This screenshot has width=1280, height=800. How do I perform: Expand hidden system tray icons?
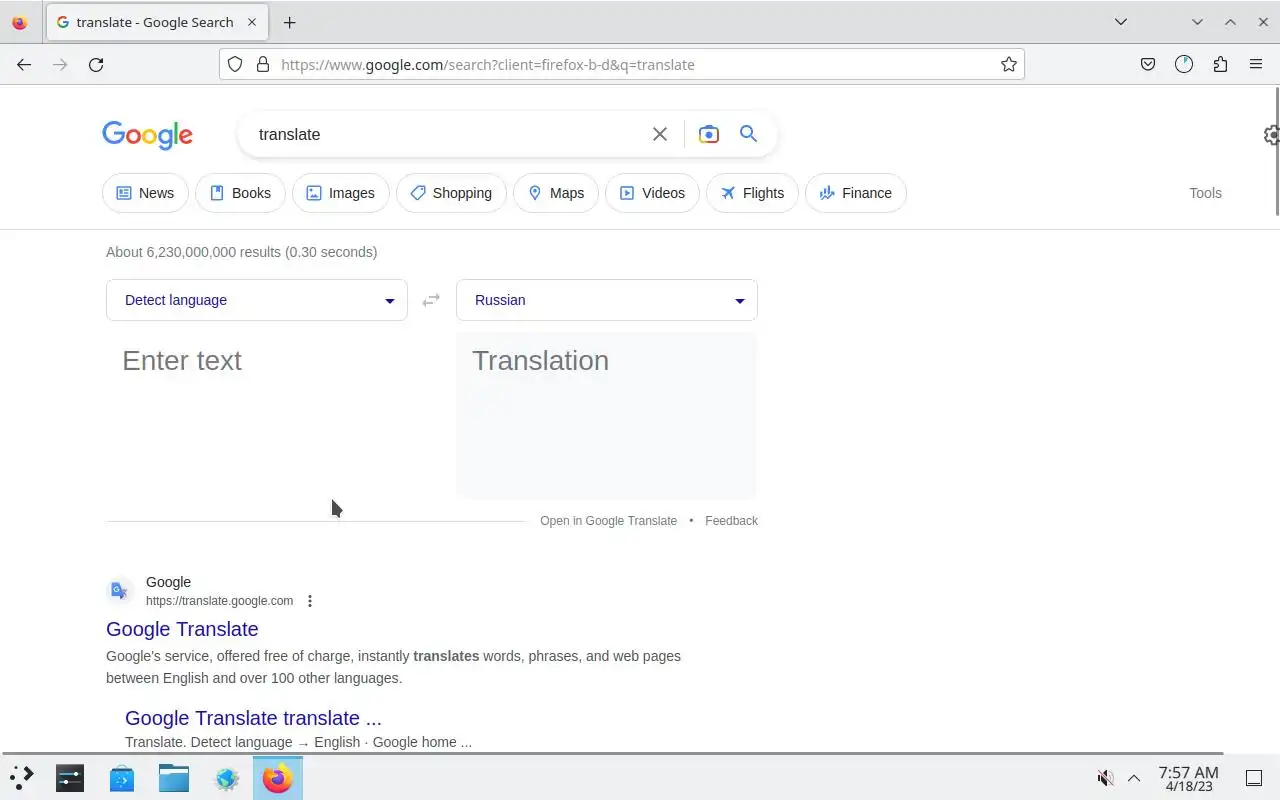[1134, 778]
